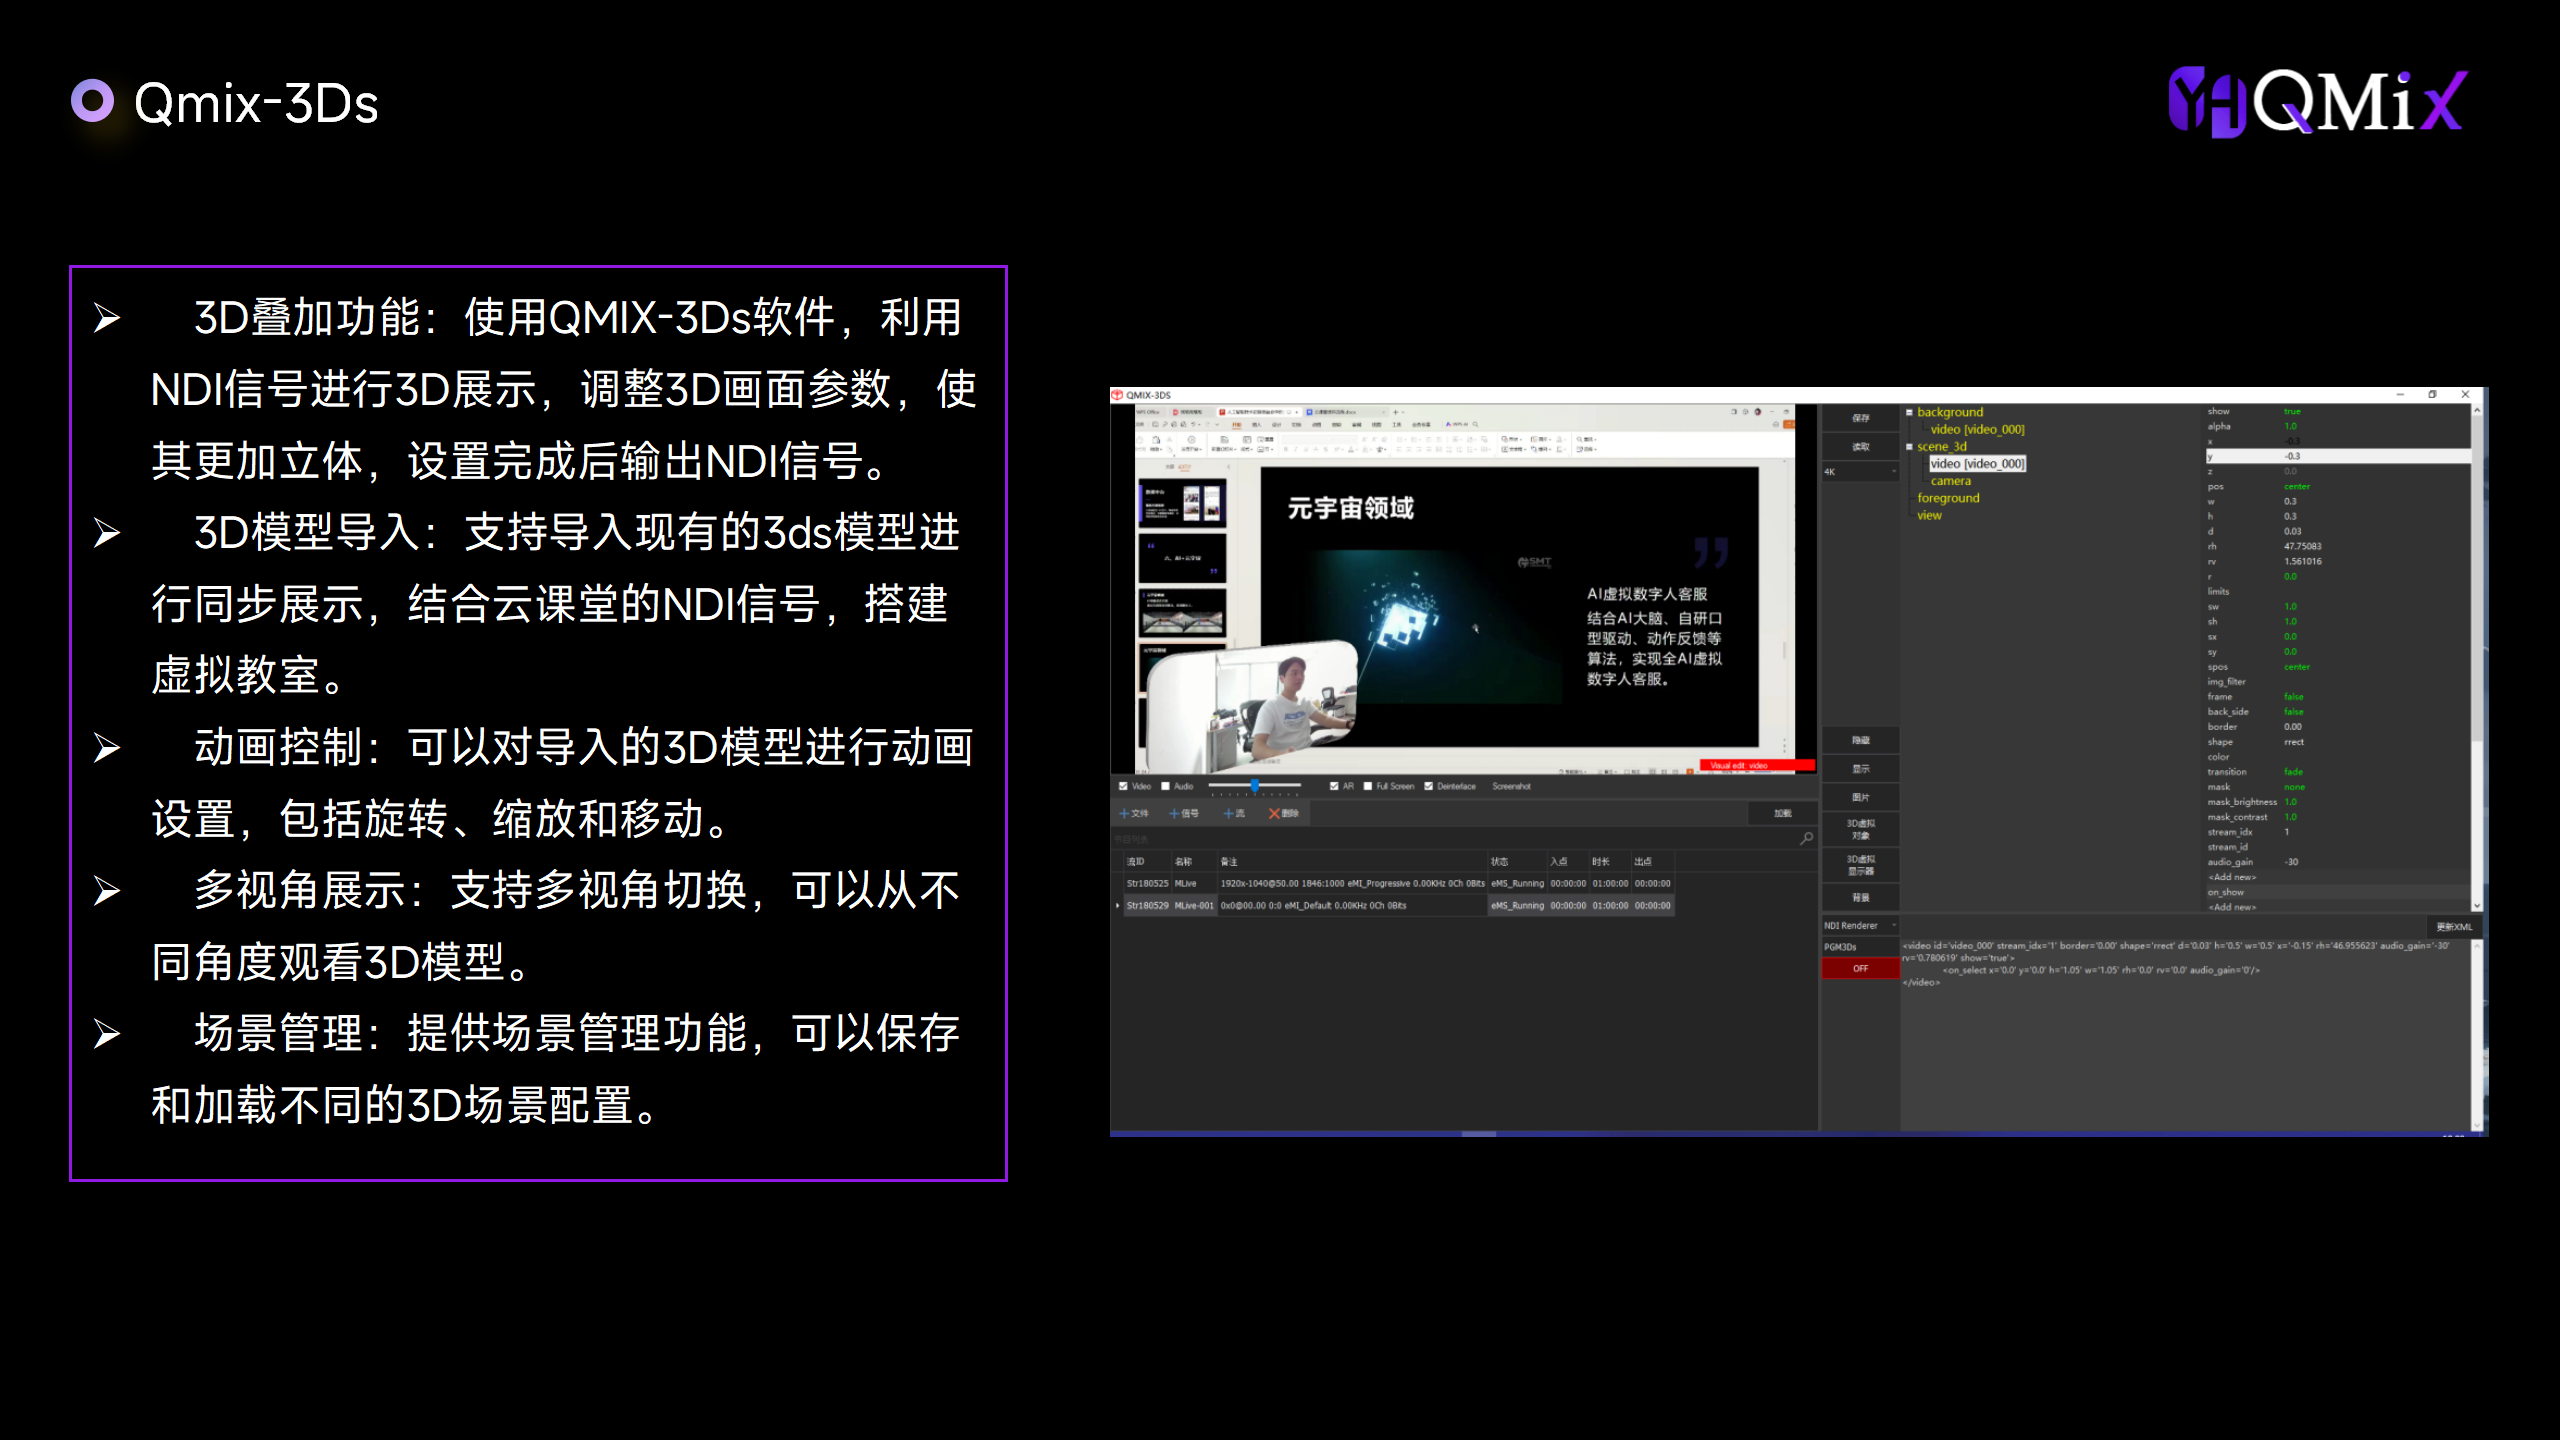The height and width of the screenshot is (1440, 2560).
Task: Click the red X 删除 delete icon
Action: tap(1274, 813)
